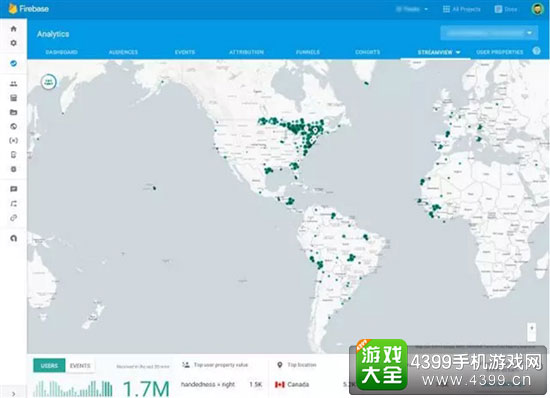Switch to the Events tab

tap(185, 52)
